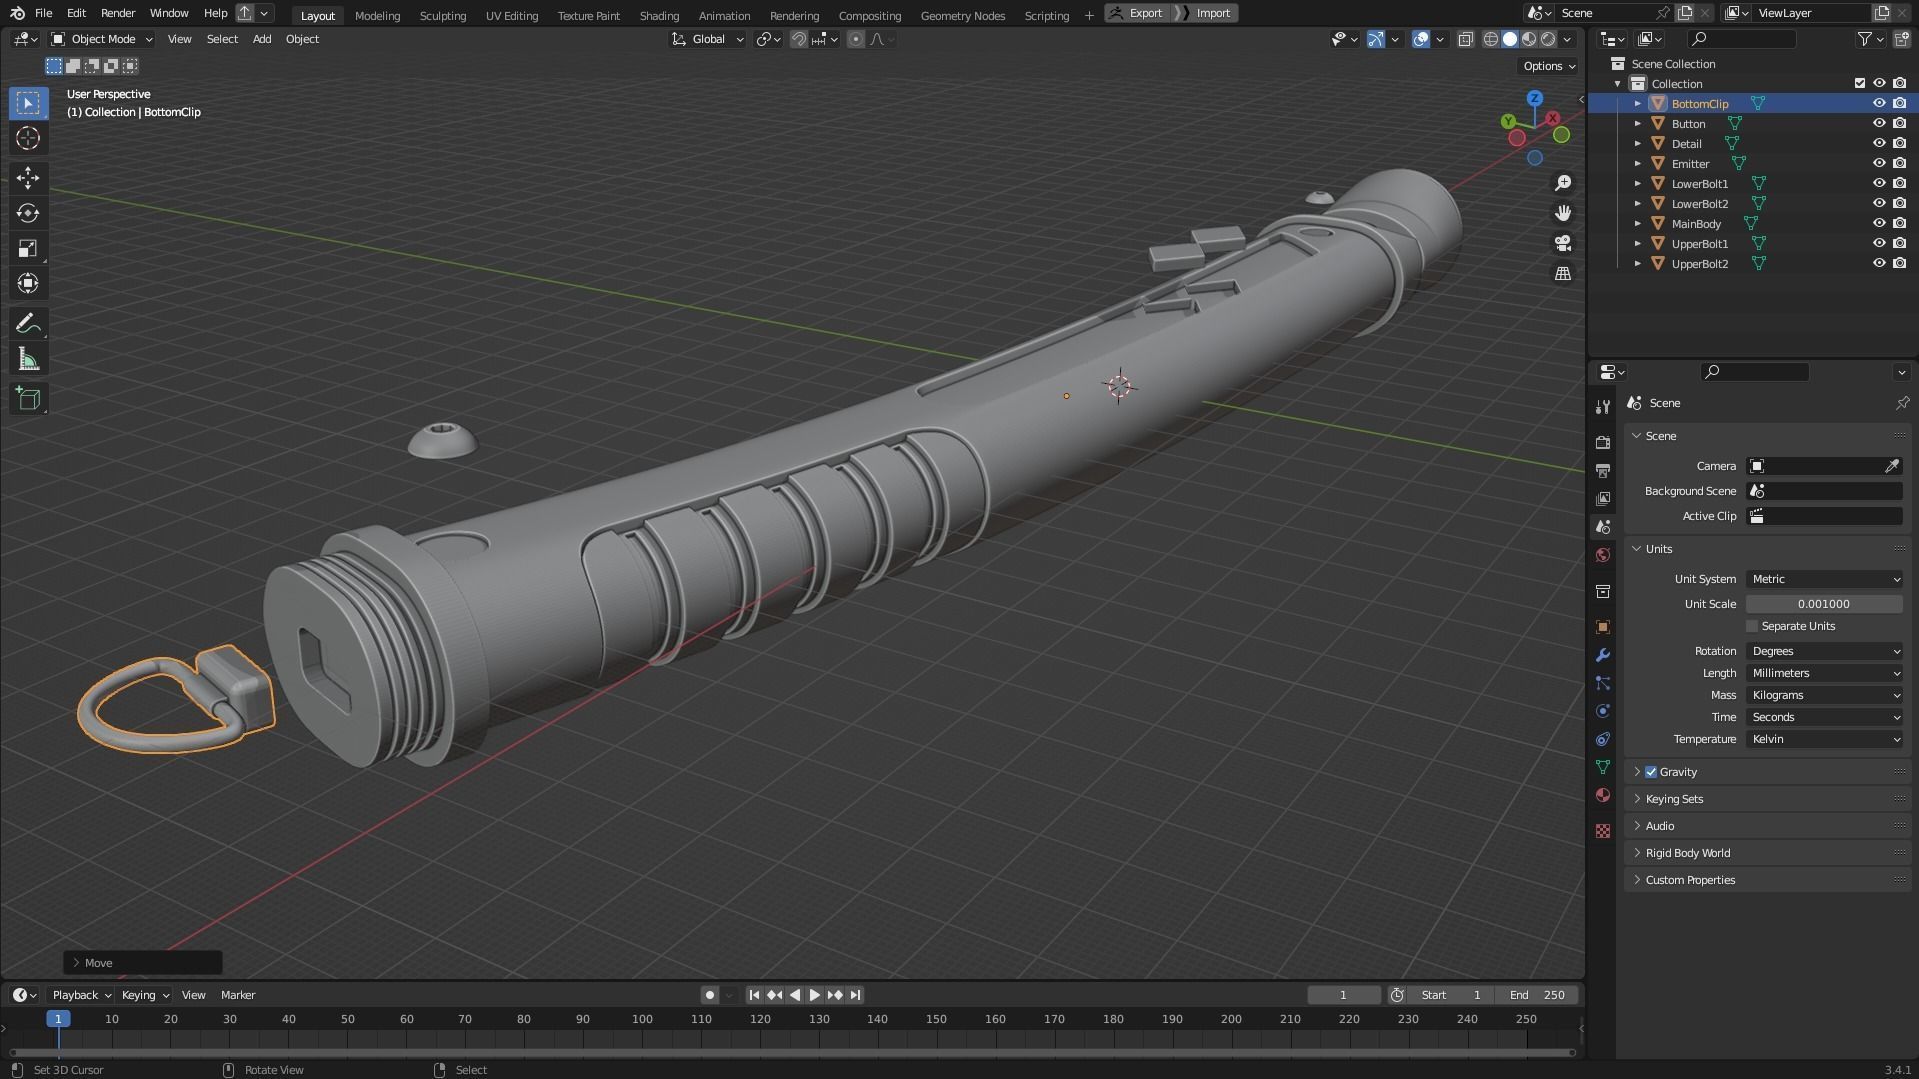Uncheck Collection exclude checkbox
The image size is (1919, 1079).
tap(1860, 83)
